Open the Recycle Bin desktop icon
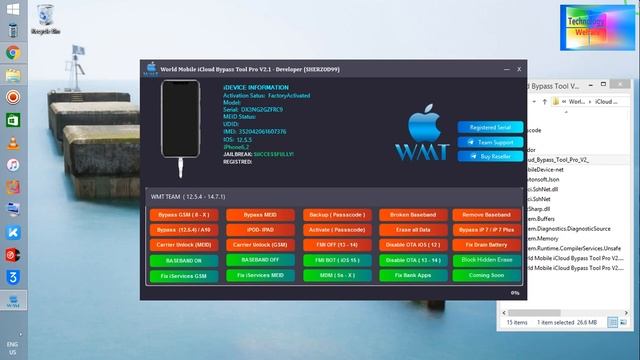The width and height of the screenshot is (640, 360). [45, 19]
